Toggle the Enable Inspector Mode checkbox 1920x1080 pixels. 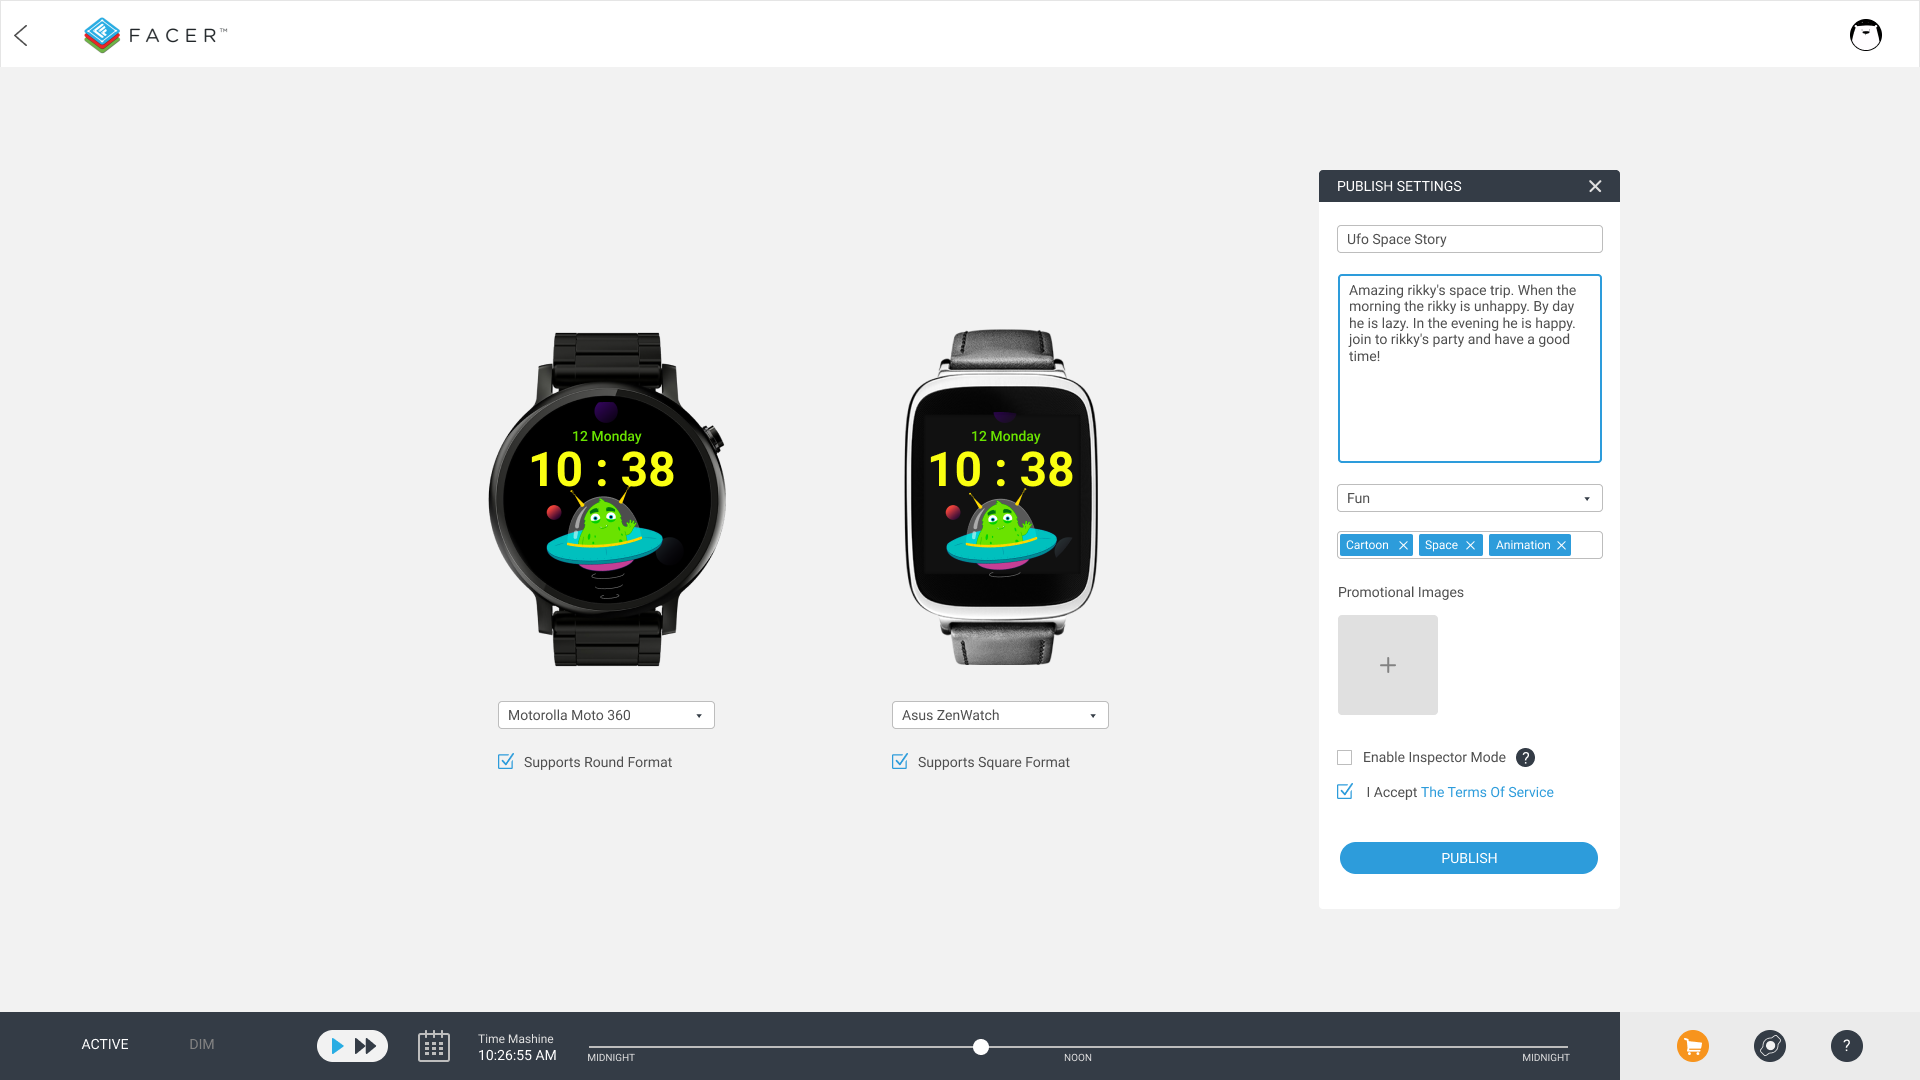(1345, 757)
